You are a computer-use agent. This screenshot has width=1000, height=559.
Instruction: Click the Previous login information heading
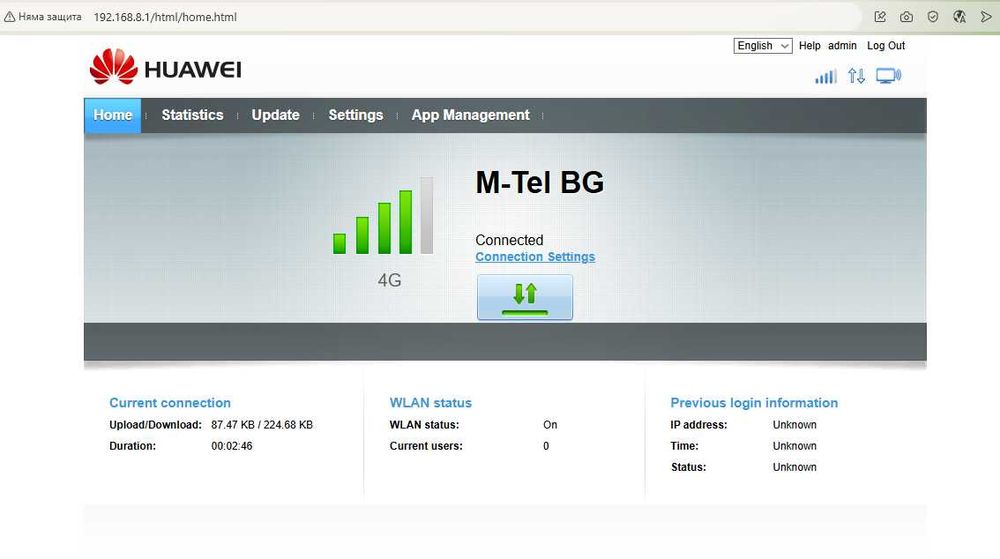tap(754, 403)
